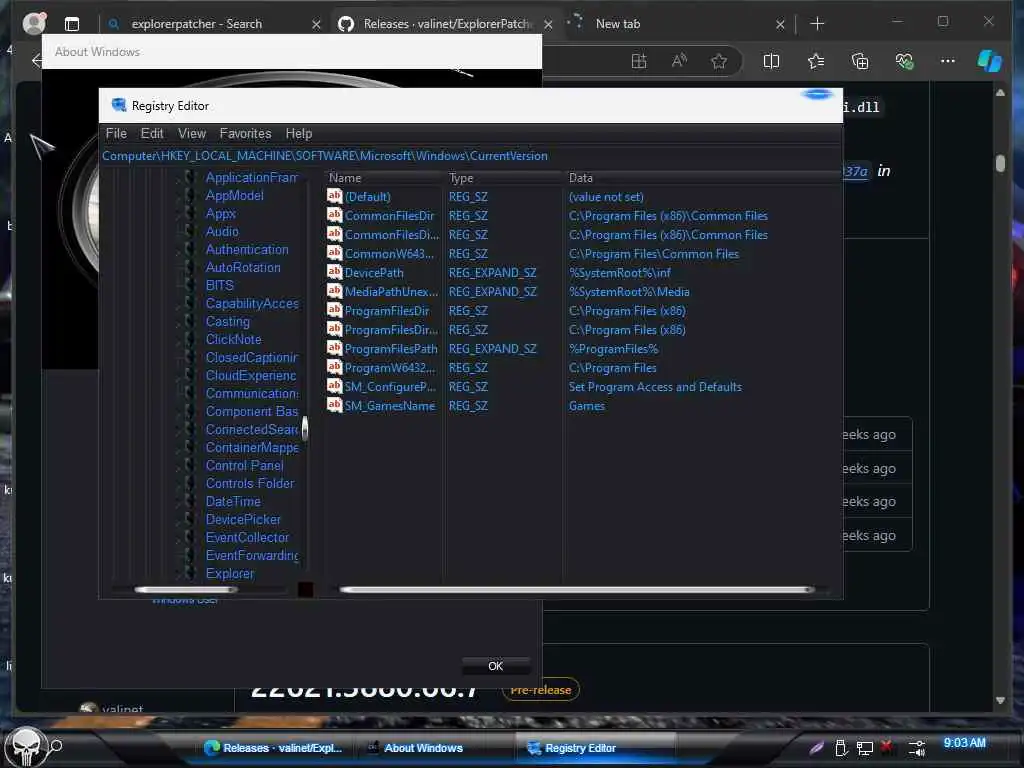Click the EventCollector key folder icon
Viewport: 1024px width, 768px height.
(x=189, y=537)
